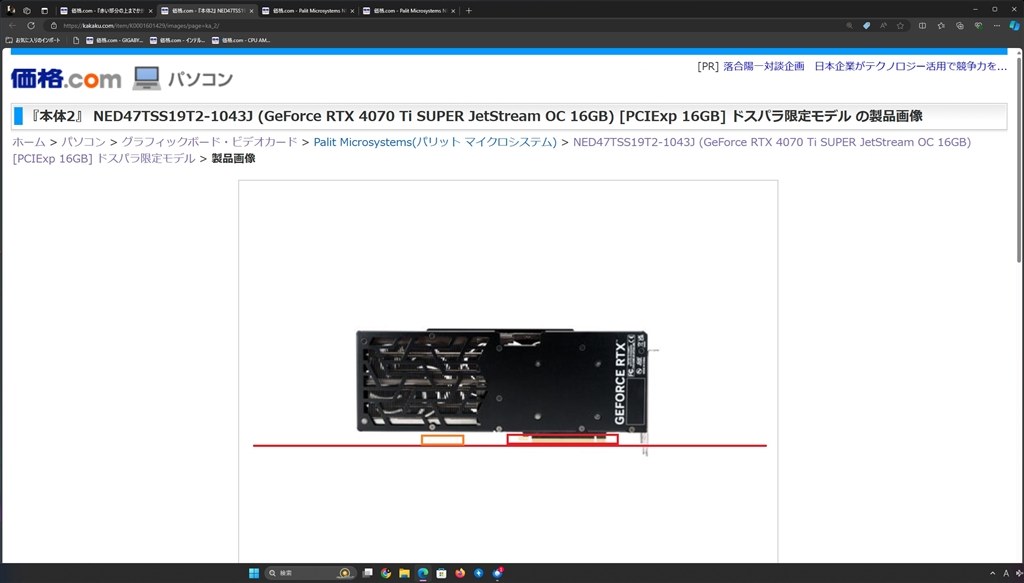Click the IME input mode A indicator
The height and width of the screenshot is (583, 1024).
(1006, 573)
